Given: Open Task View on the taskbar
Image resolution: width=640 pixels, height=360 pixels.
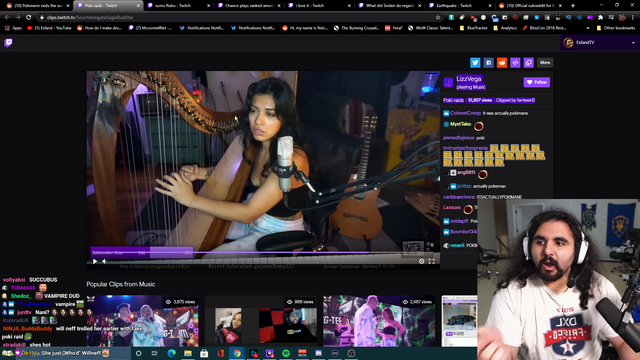Looking at the screenshot, I should [x=155, y=353].
